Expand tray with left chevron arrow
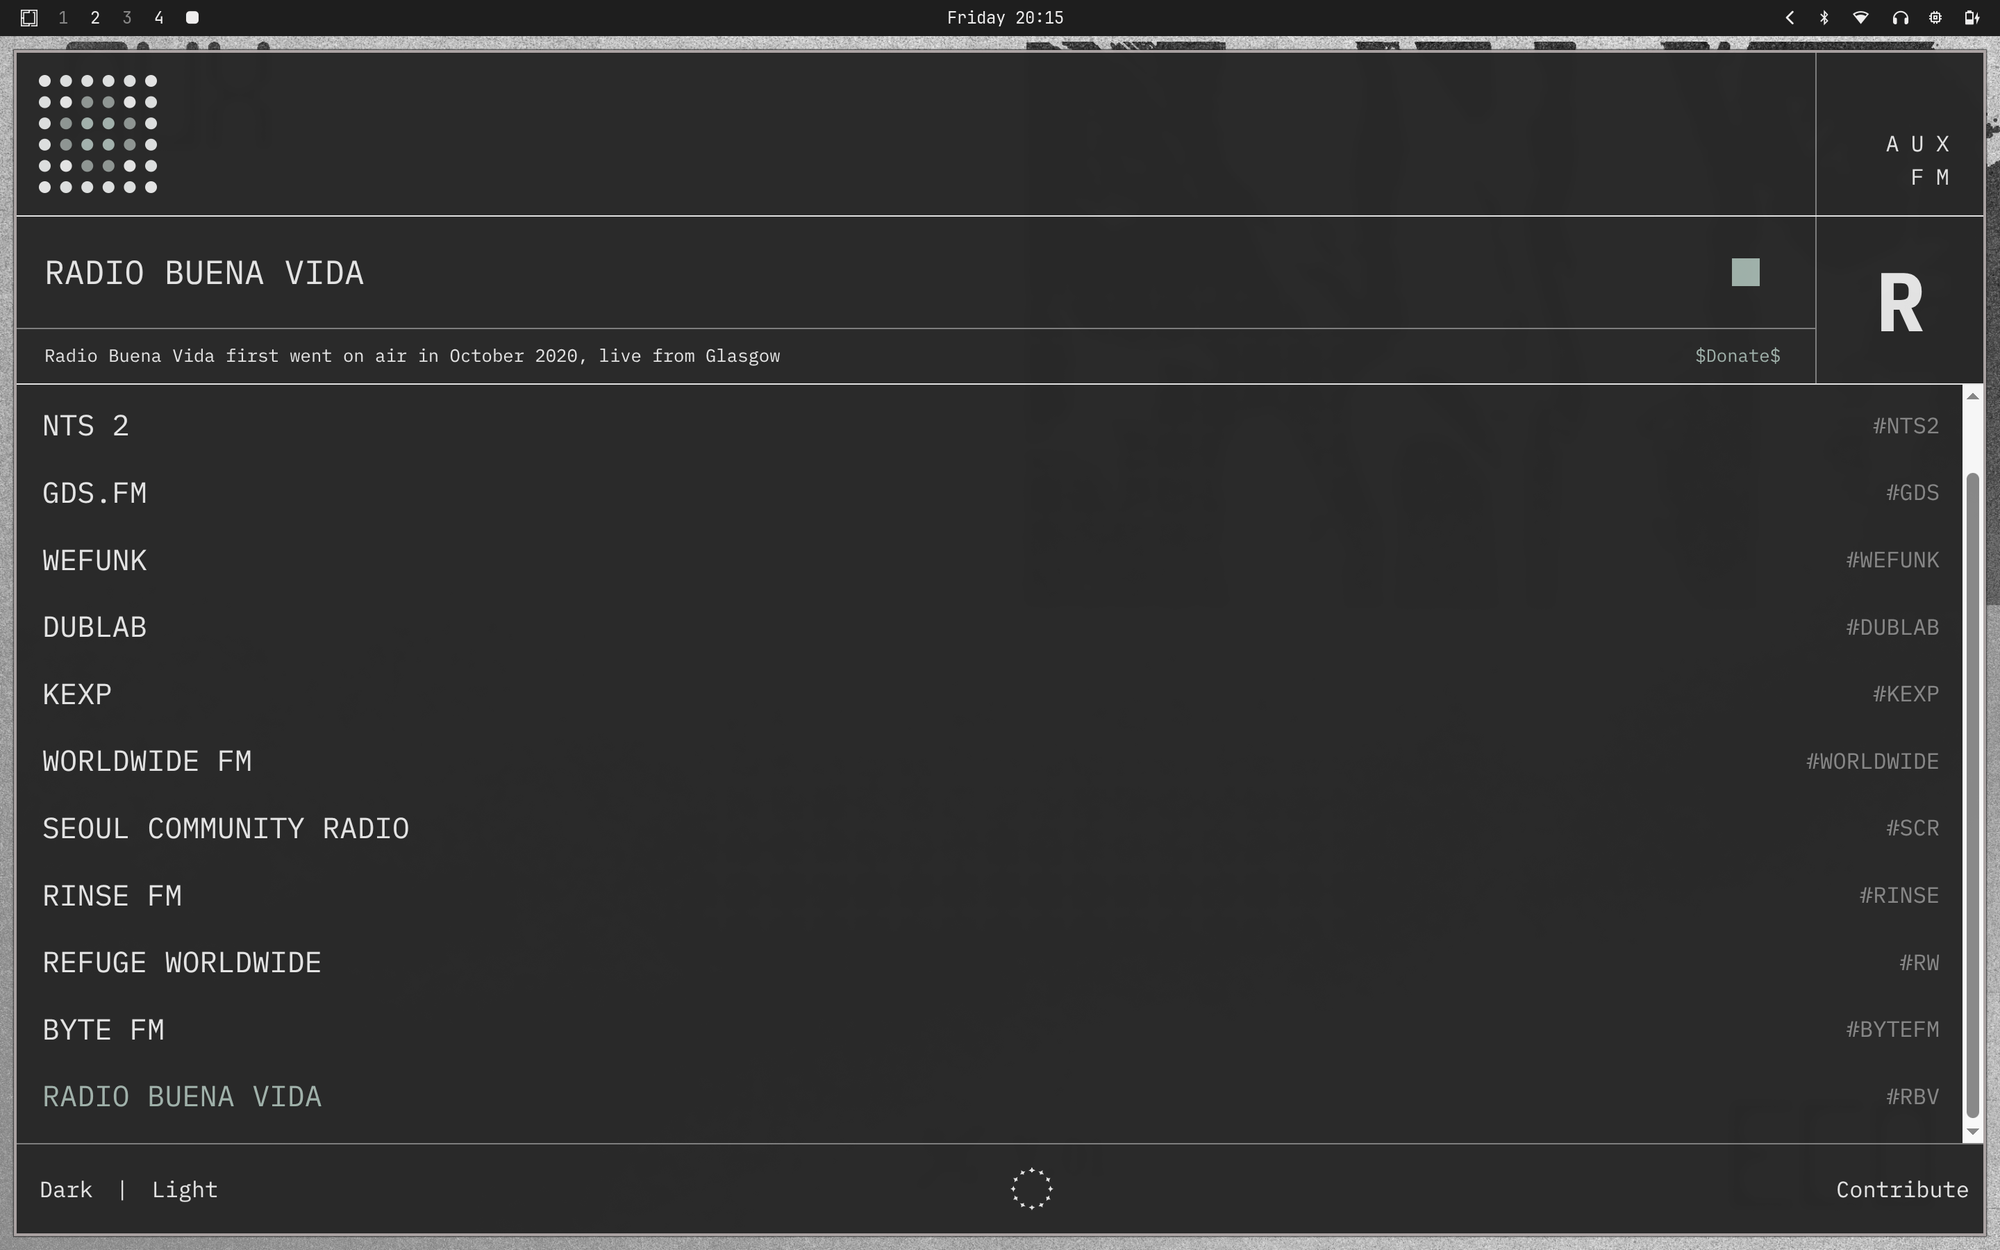Screen dimensions: 2000x1250 point(1789,18)
